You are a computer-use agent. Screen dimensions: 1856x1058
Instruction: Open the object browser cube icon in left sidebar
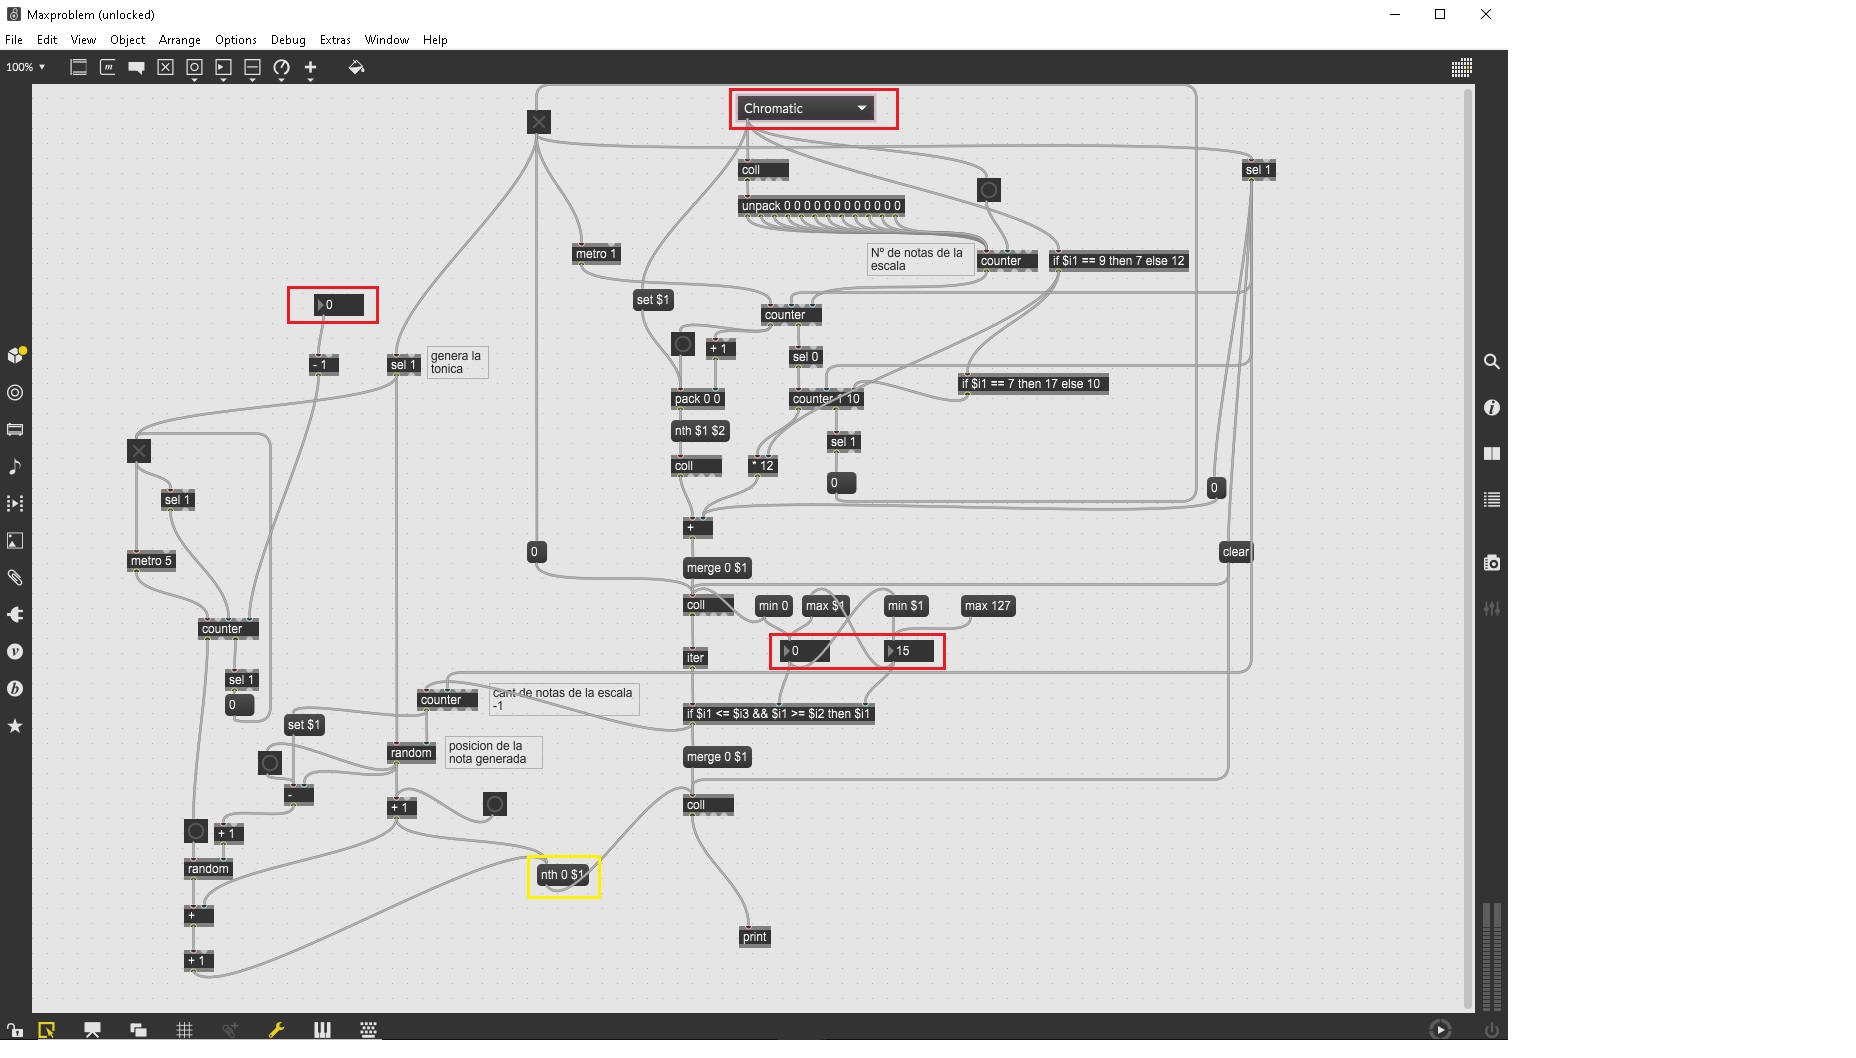pos(15,355)
